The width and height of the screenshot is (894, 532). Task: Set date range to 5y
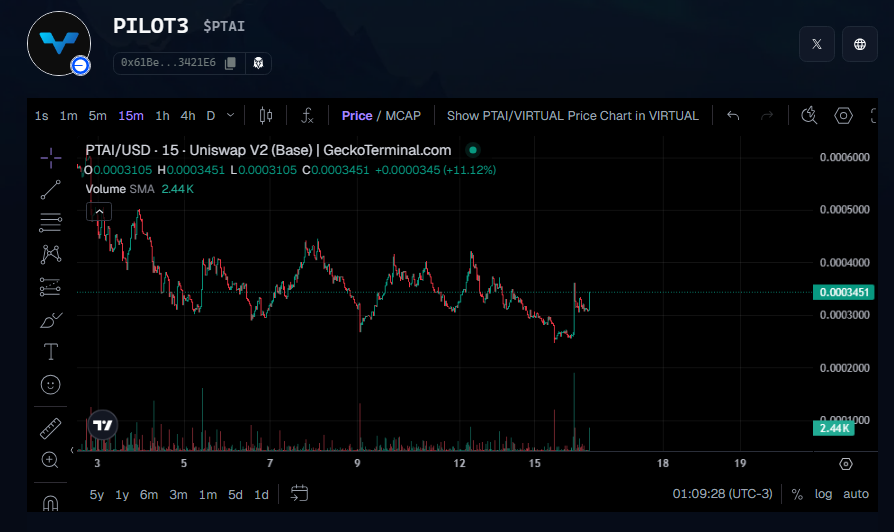(97, 495)
